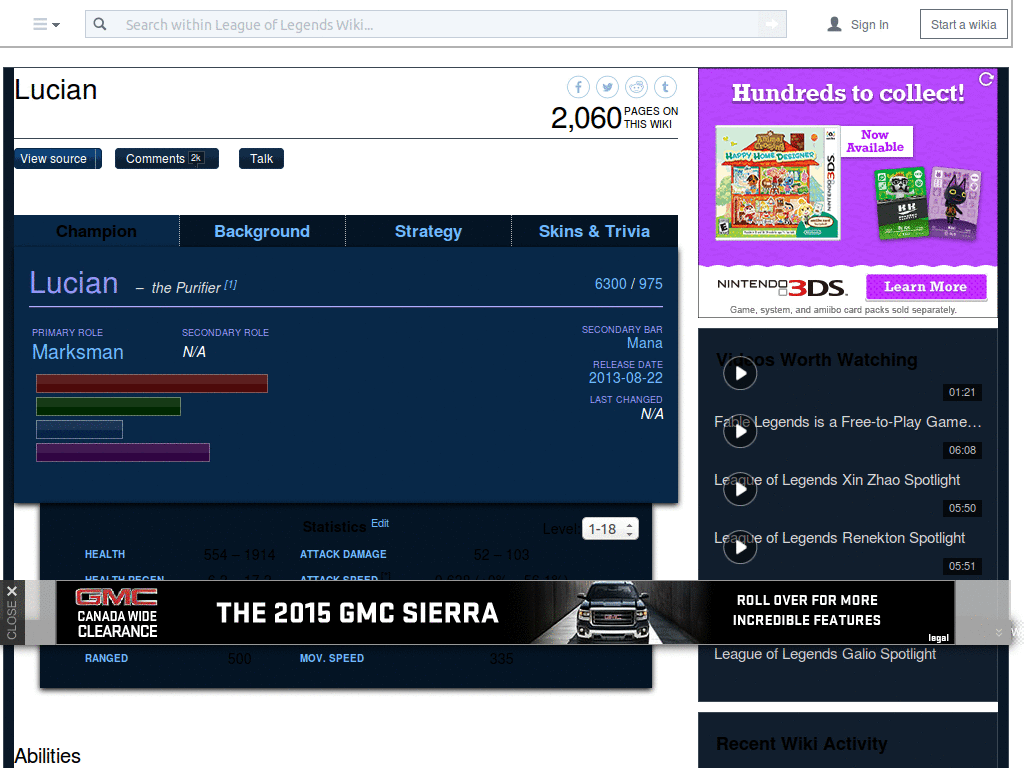Click the GMC Sierra banner advertisement
The width and height of the screenshot is (1024, 768).
click(x=505, y=613)
